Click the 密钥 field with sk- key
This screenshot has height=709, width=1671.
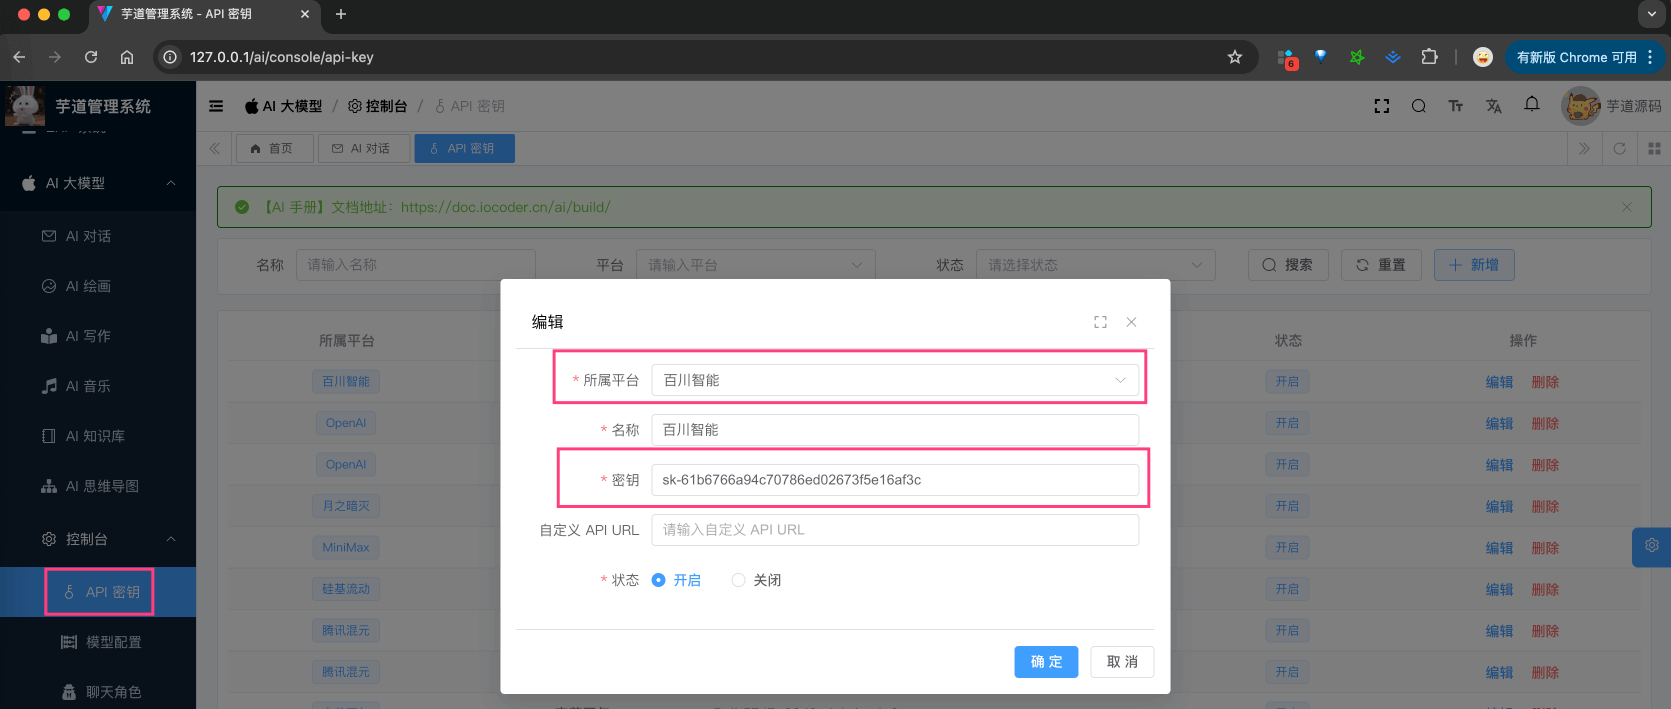[895, 480]
